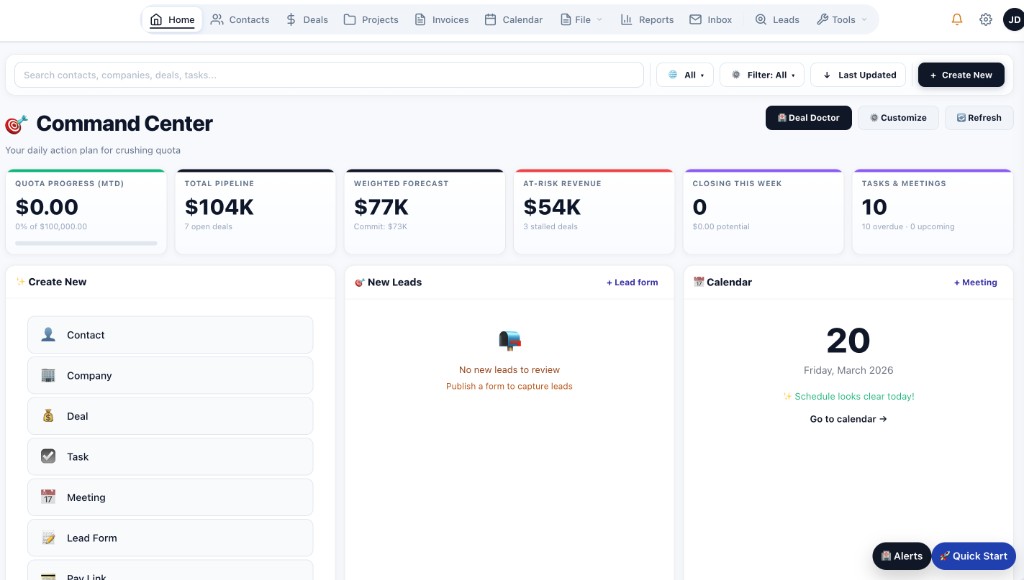The height and width of the screenshot is (580, 1024).
Task: Select the Contact icon in Create New panel
Action: tap(48, 334)
